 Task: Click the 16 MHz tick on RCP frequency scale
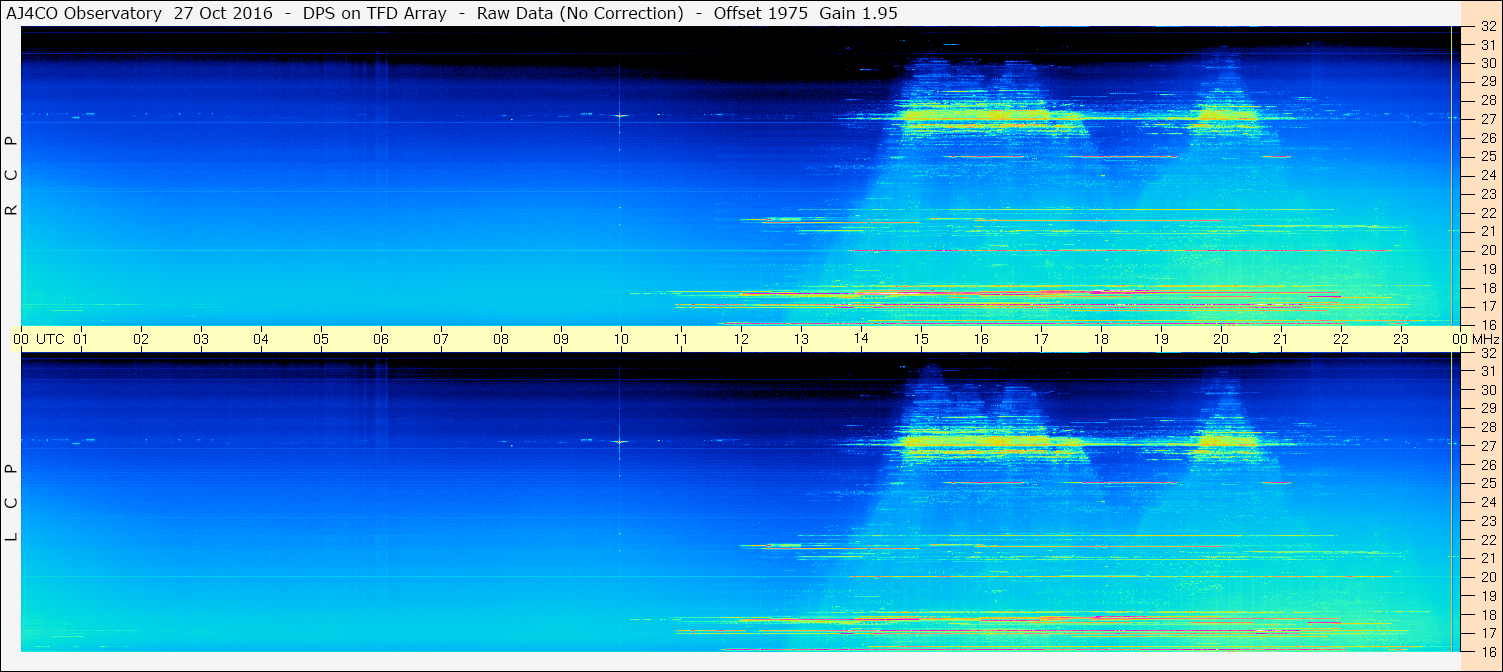[x=1488, y=324]
